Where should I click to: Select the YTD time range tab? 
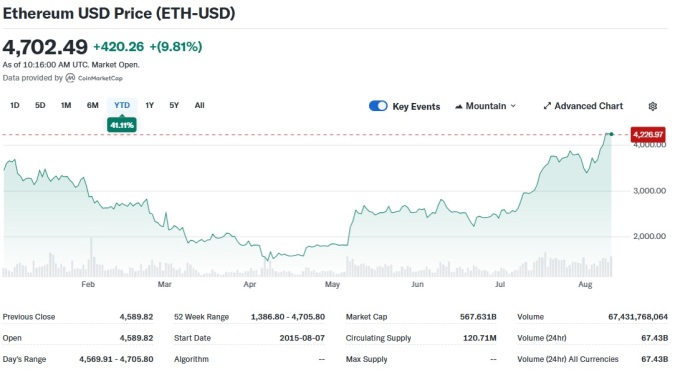[122, 105]
